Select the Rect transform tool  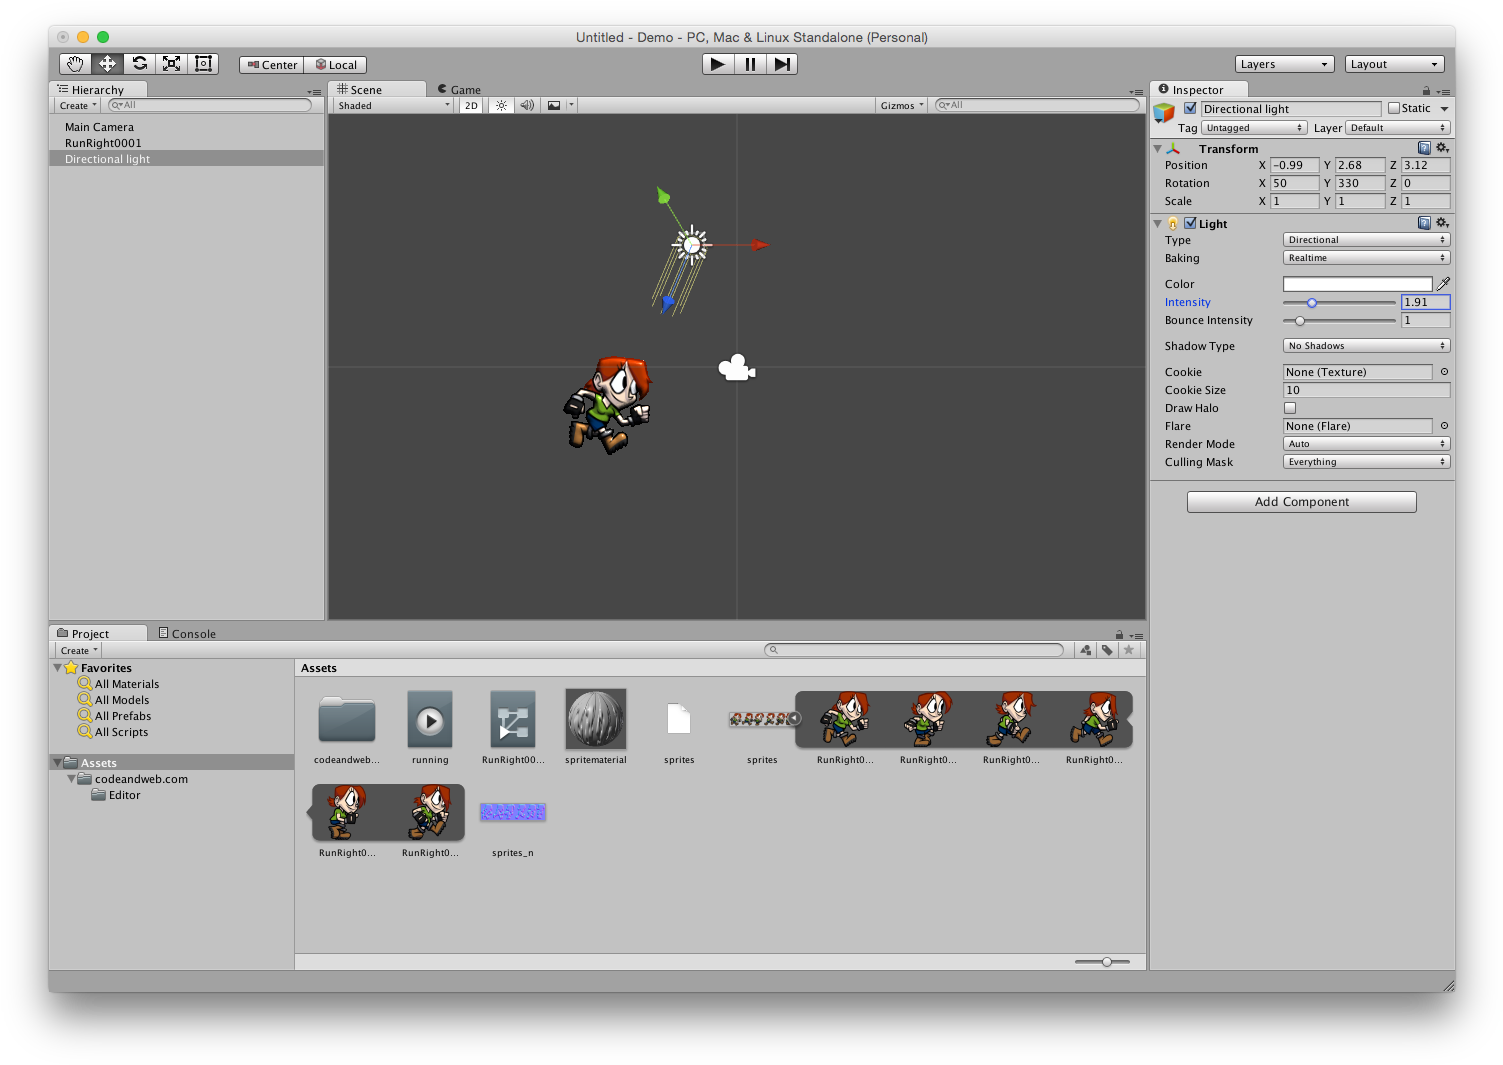(x=204, y=64)
